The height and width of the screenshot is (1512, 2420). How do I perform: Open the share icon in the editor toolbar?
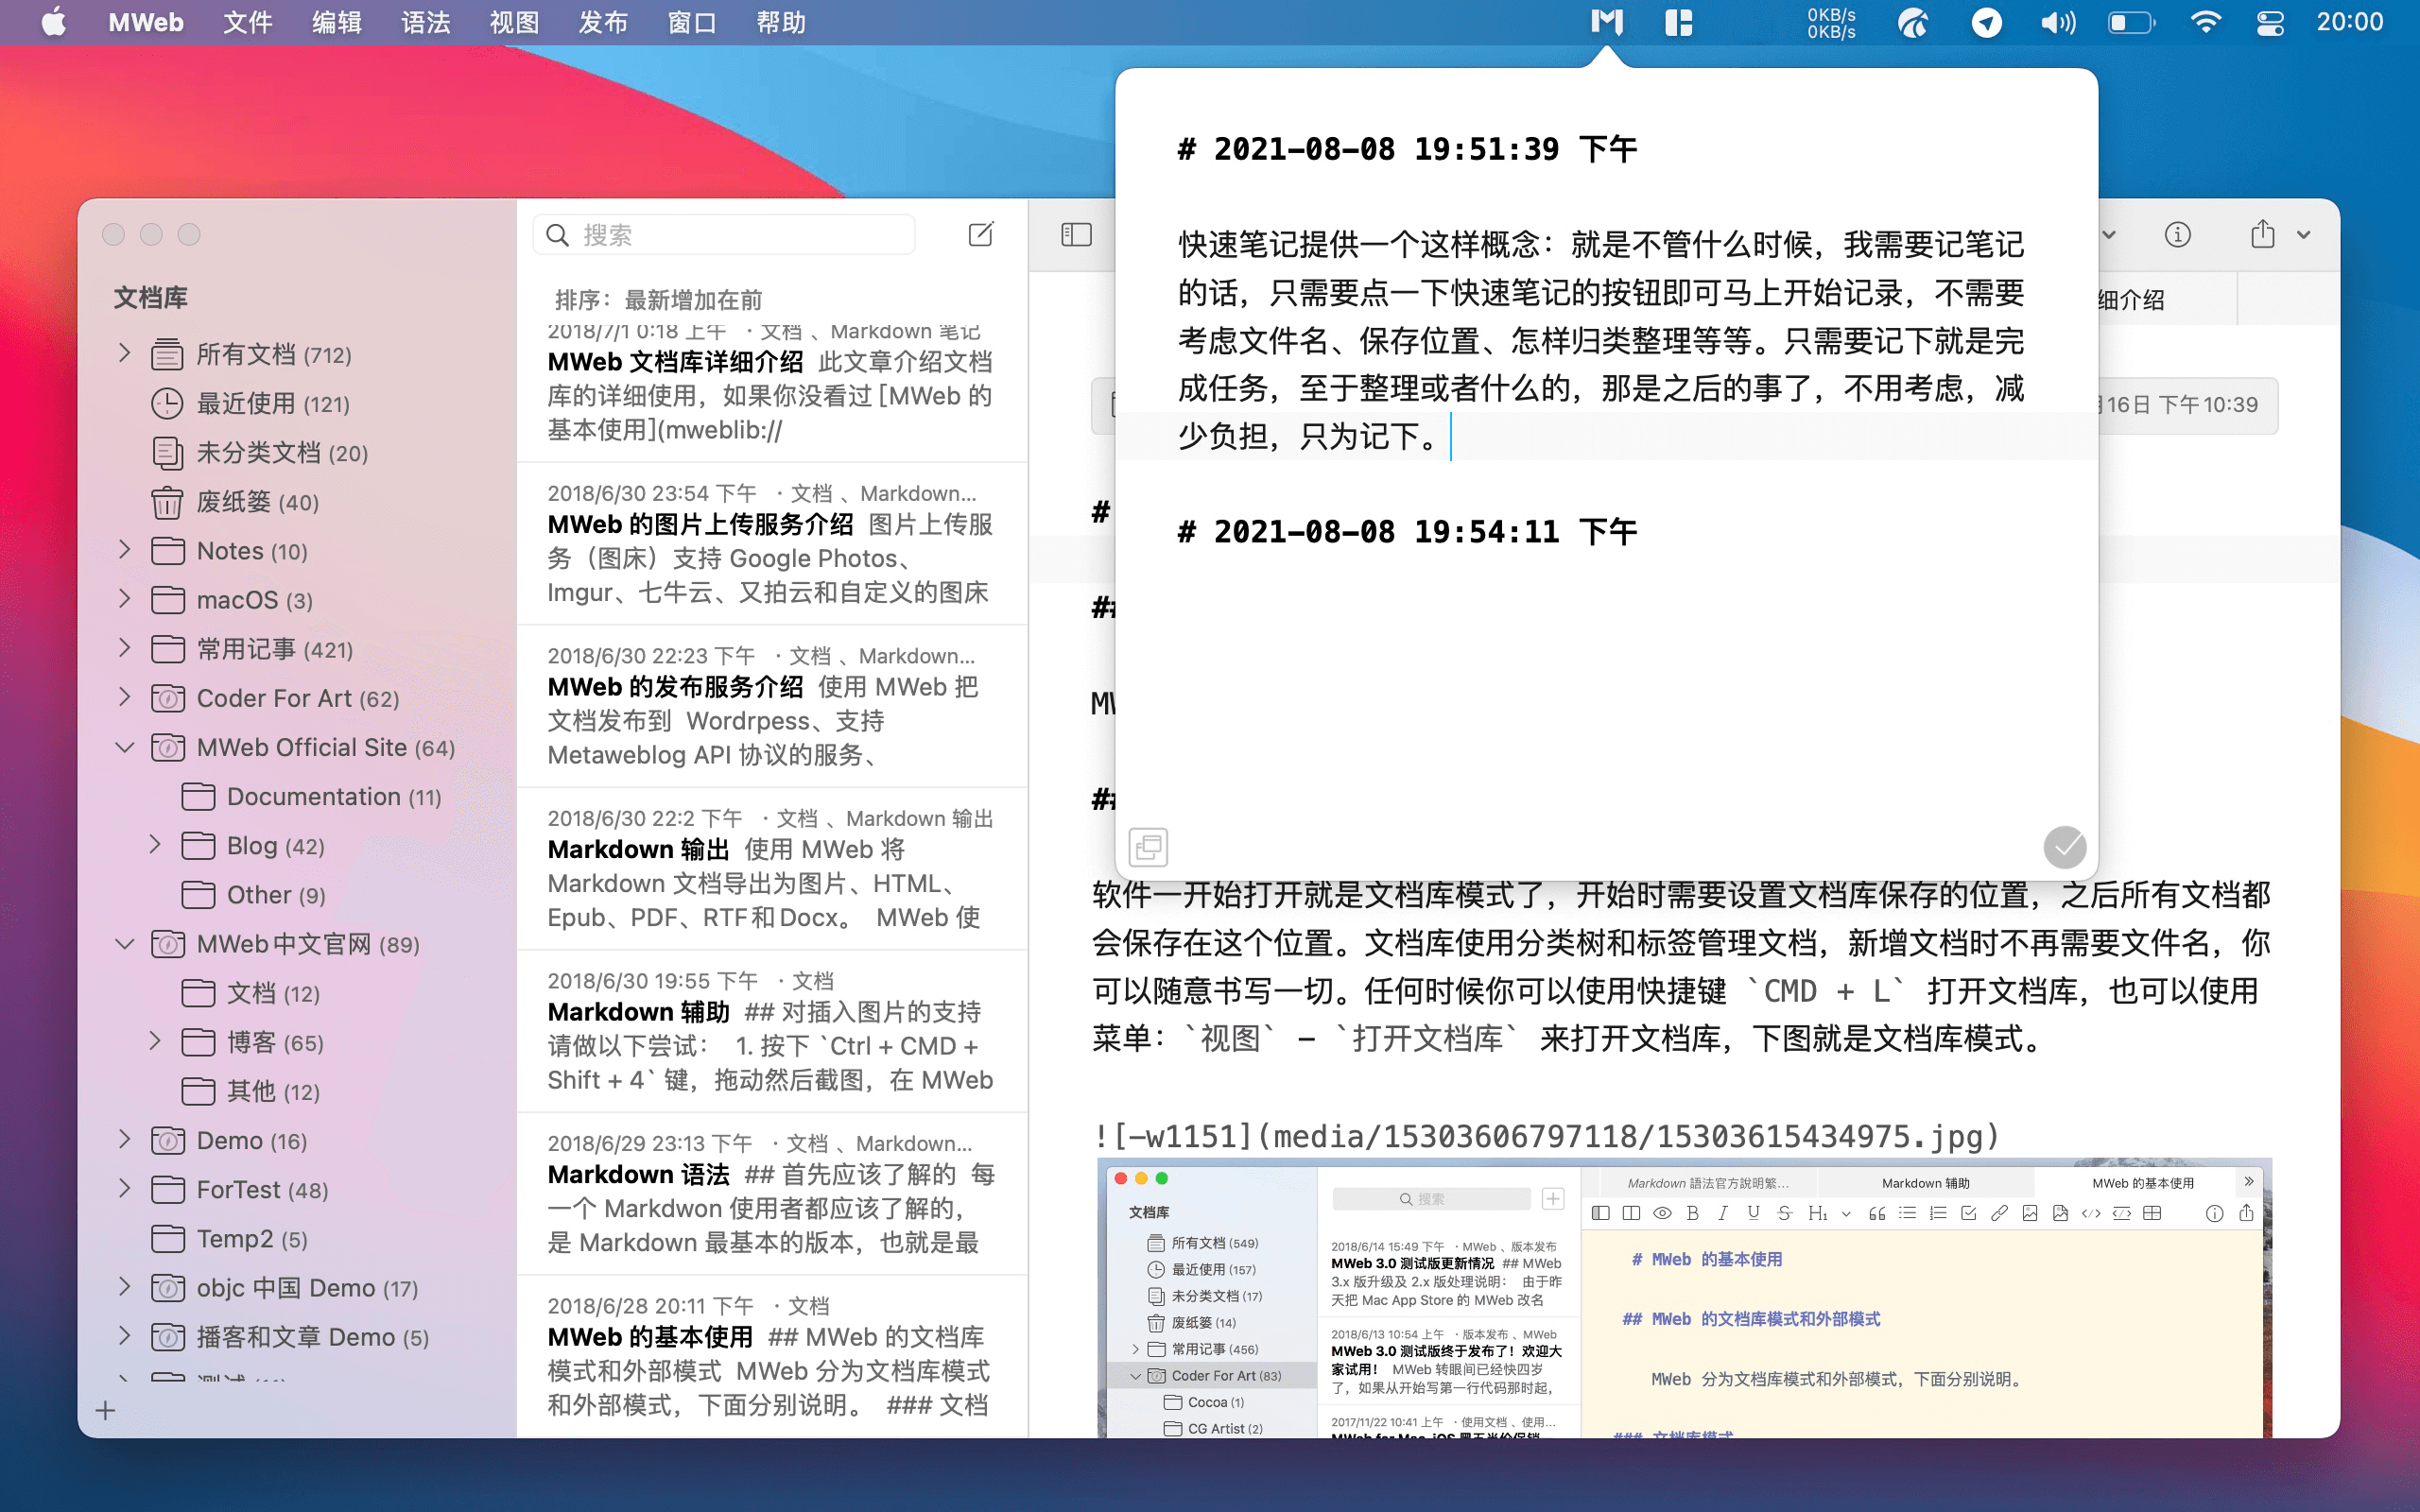click(2263, 234)
